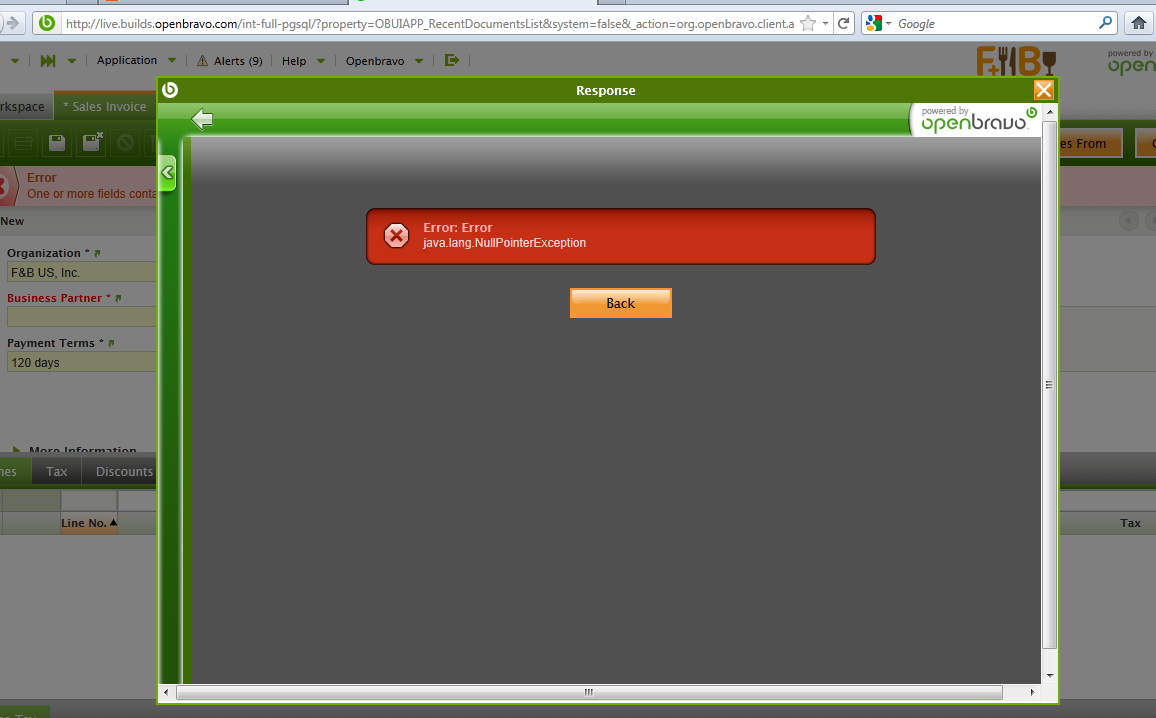This screenshot has width=1156, height=718.
Task: Click the popup's vertical scrollbar thumb
Action: click(1050, 384)
